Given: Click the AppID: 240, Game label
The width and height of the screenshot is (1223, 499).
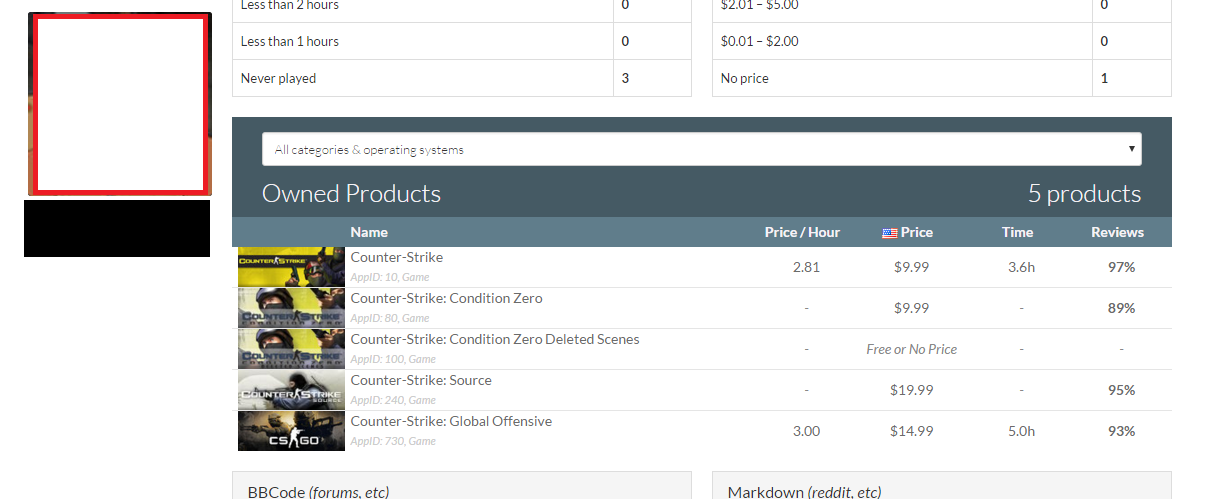Looking at the screenshot, I should [393, 400].
